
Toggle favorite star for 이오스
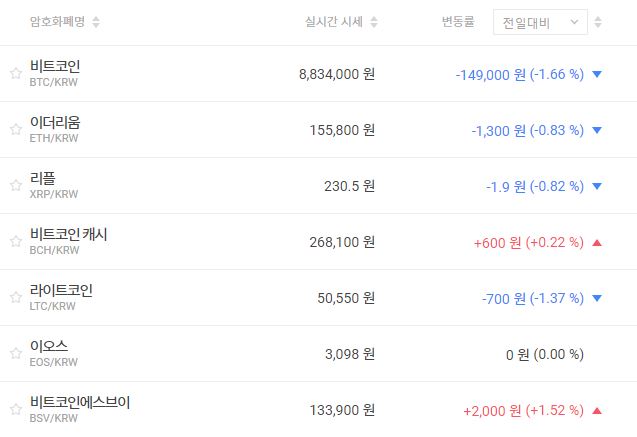15,353
